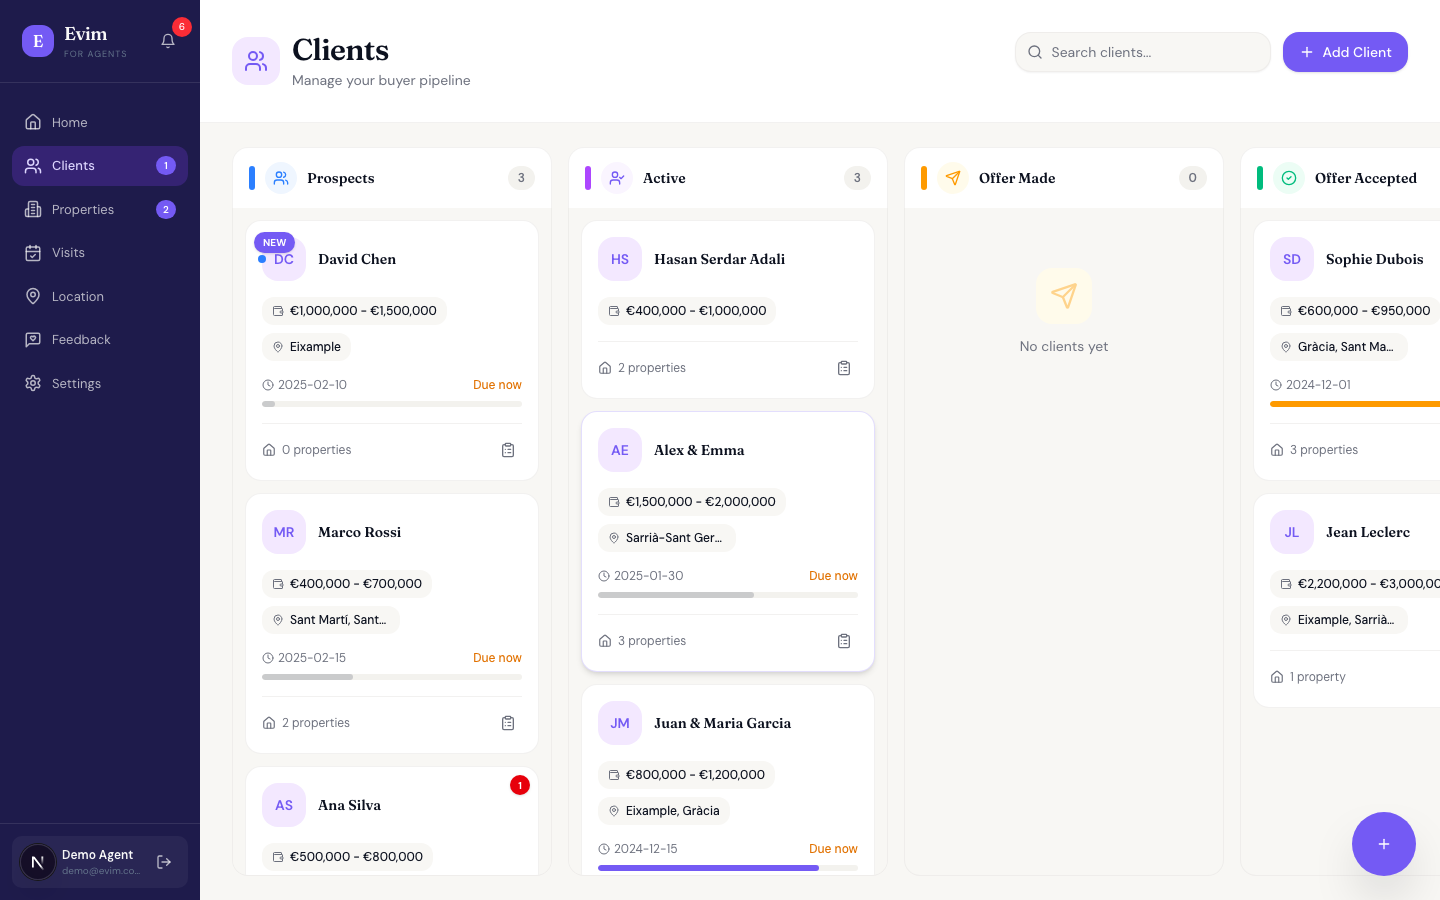The height and width of the screenshot is (900, 1440).
Task: Click the Evim logo icon
Action: 38,41
